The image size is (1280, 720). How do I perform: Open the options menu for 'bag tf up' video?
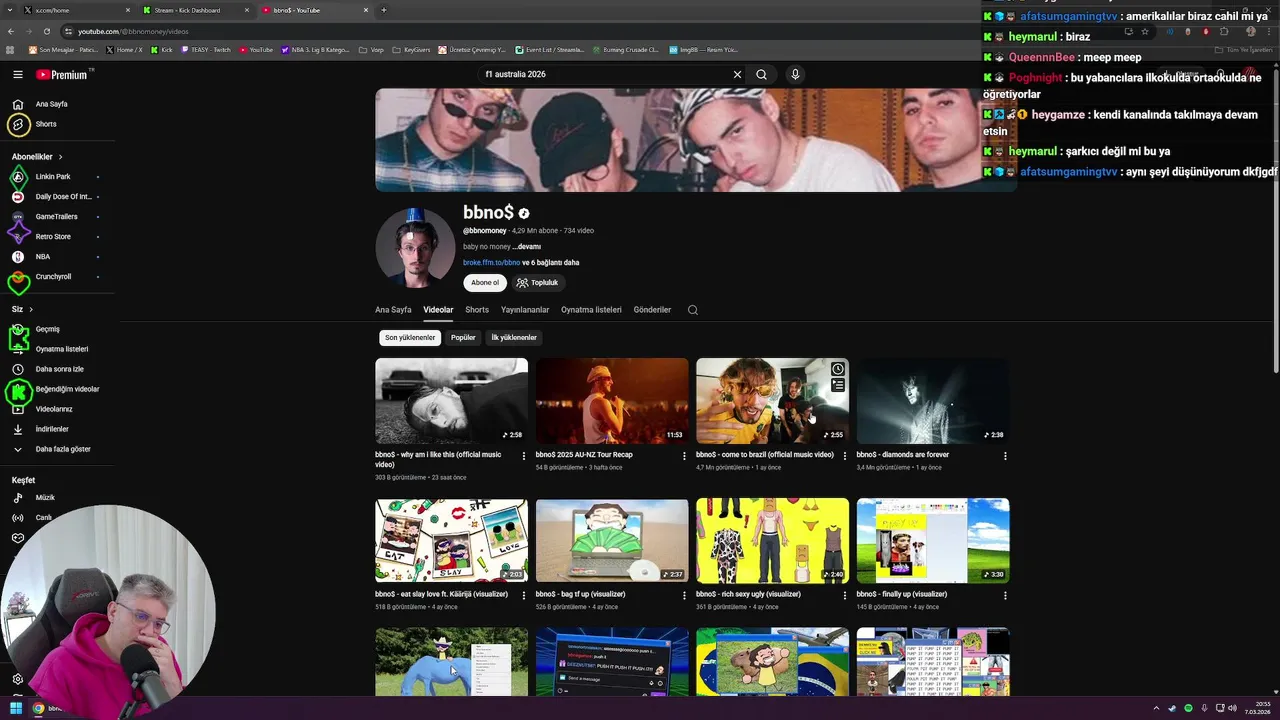tap(684, 595)
